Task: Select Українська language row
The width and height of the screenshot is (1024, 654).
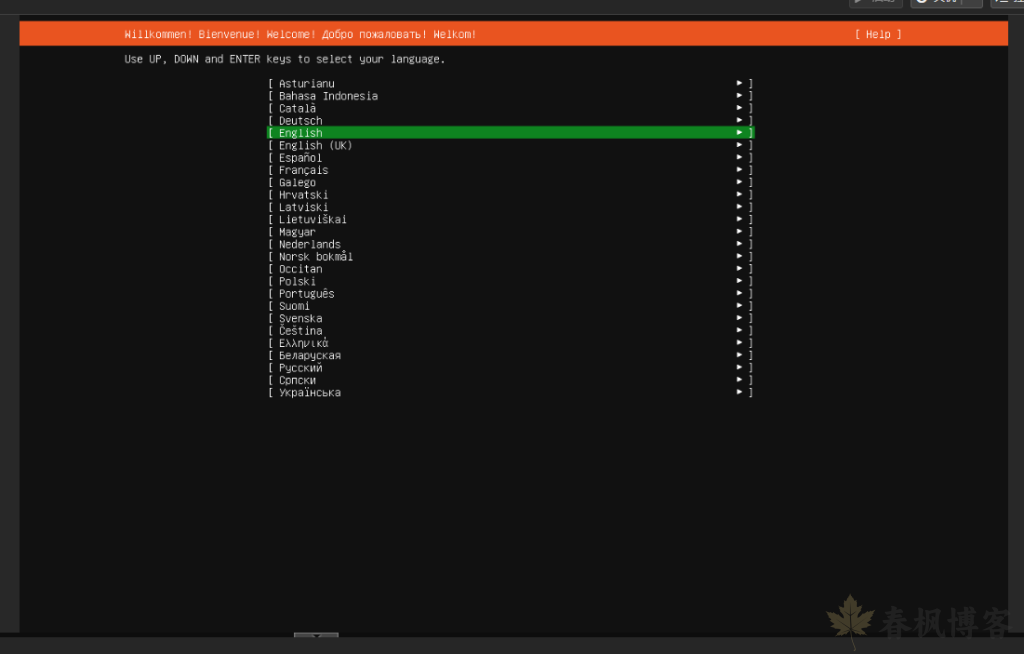Action: pyautogui.click(x=511, y=393)
